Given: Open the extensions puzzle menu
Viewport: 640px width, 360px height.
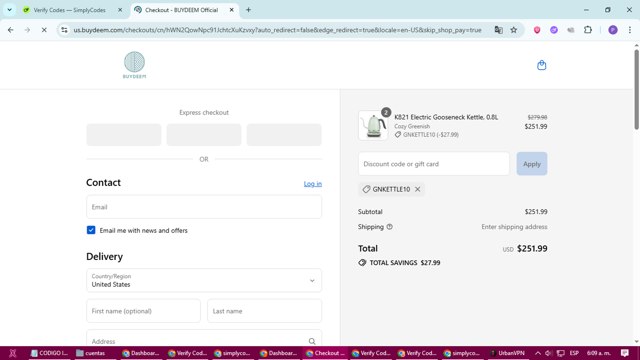Looking at the screenshot, I should point(588,30).
